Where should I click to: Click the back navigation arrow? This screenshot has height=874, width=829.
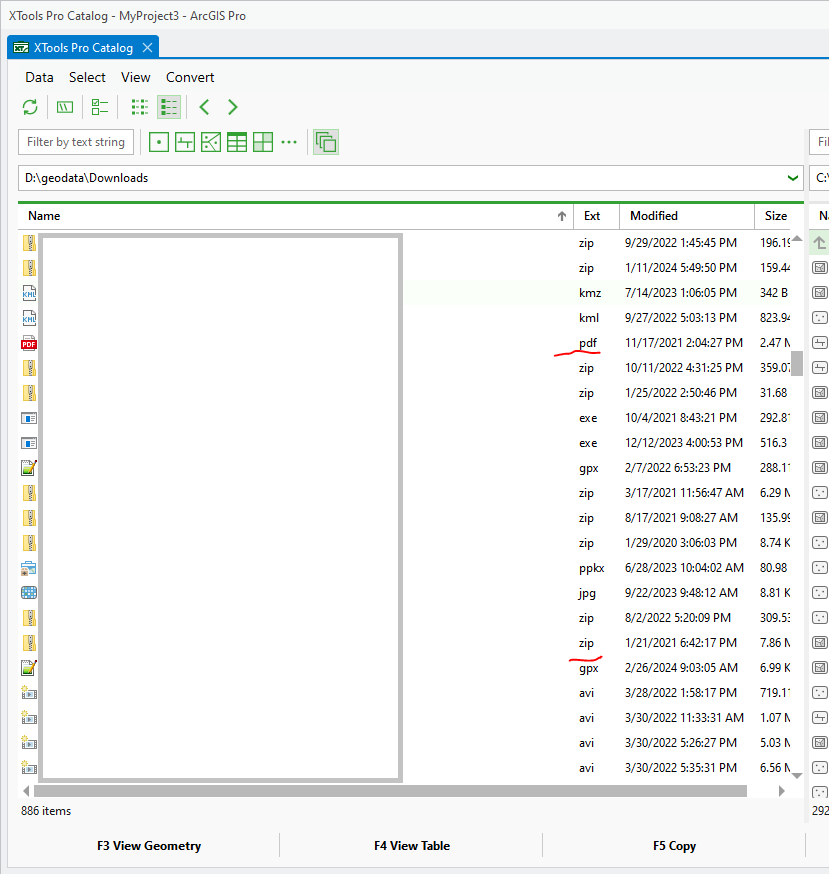tap(204, 107)
